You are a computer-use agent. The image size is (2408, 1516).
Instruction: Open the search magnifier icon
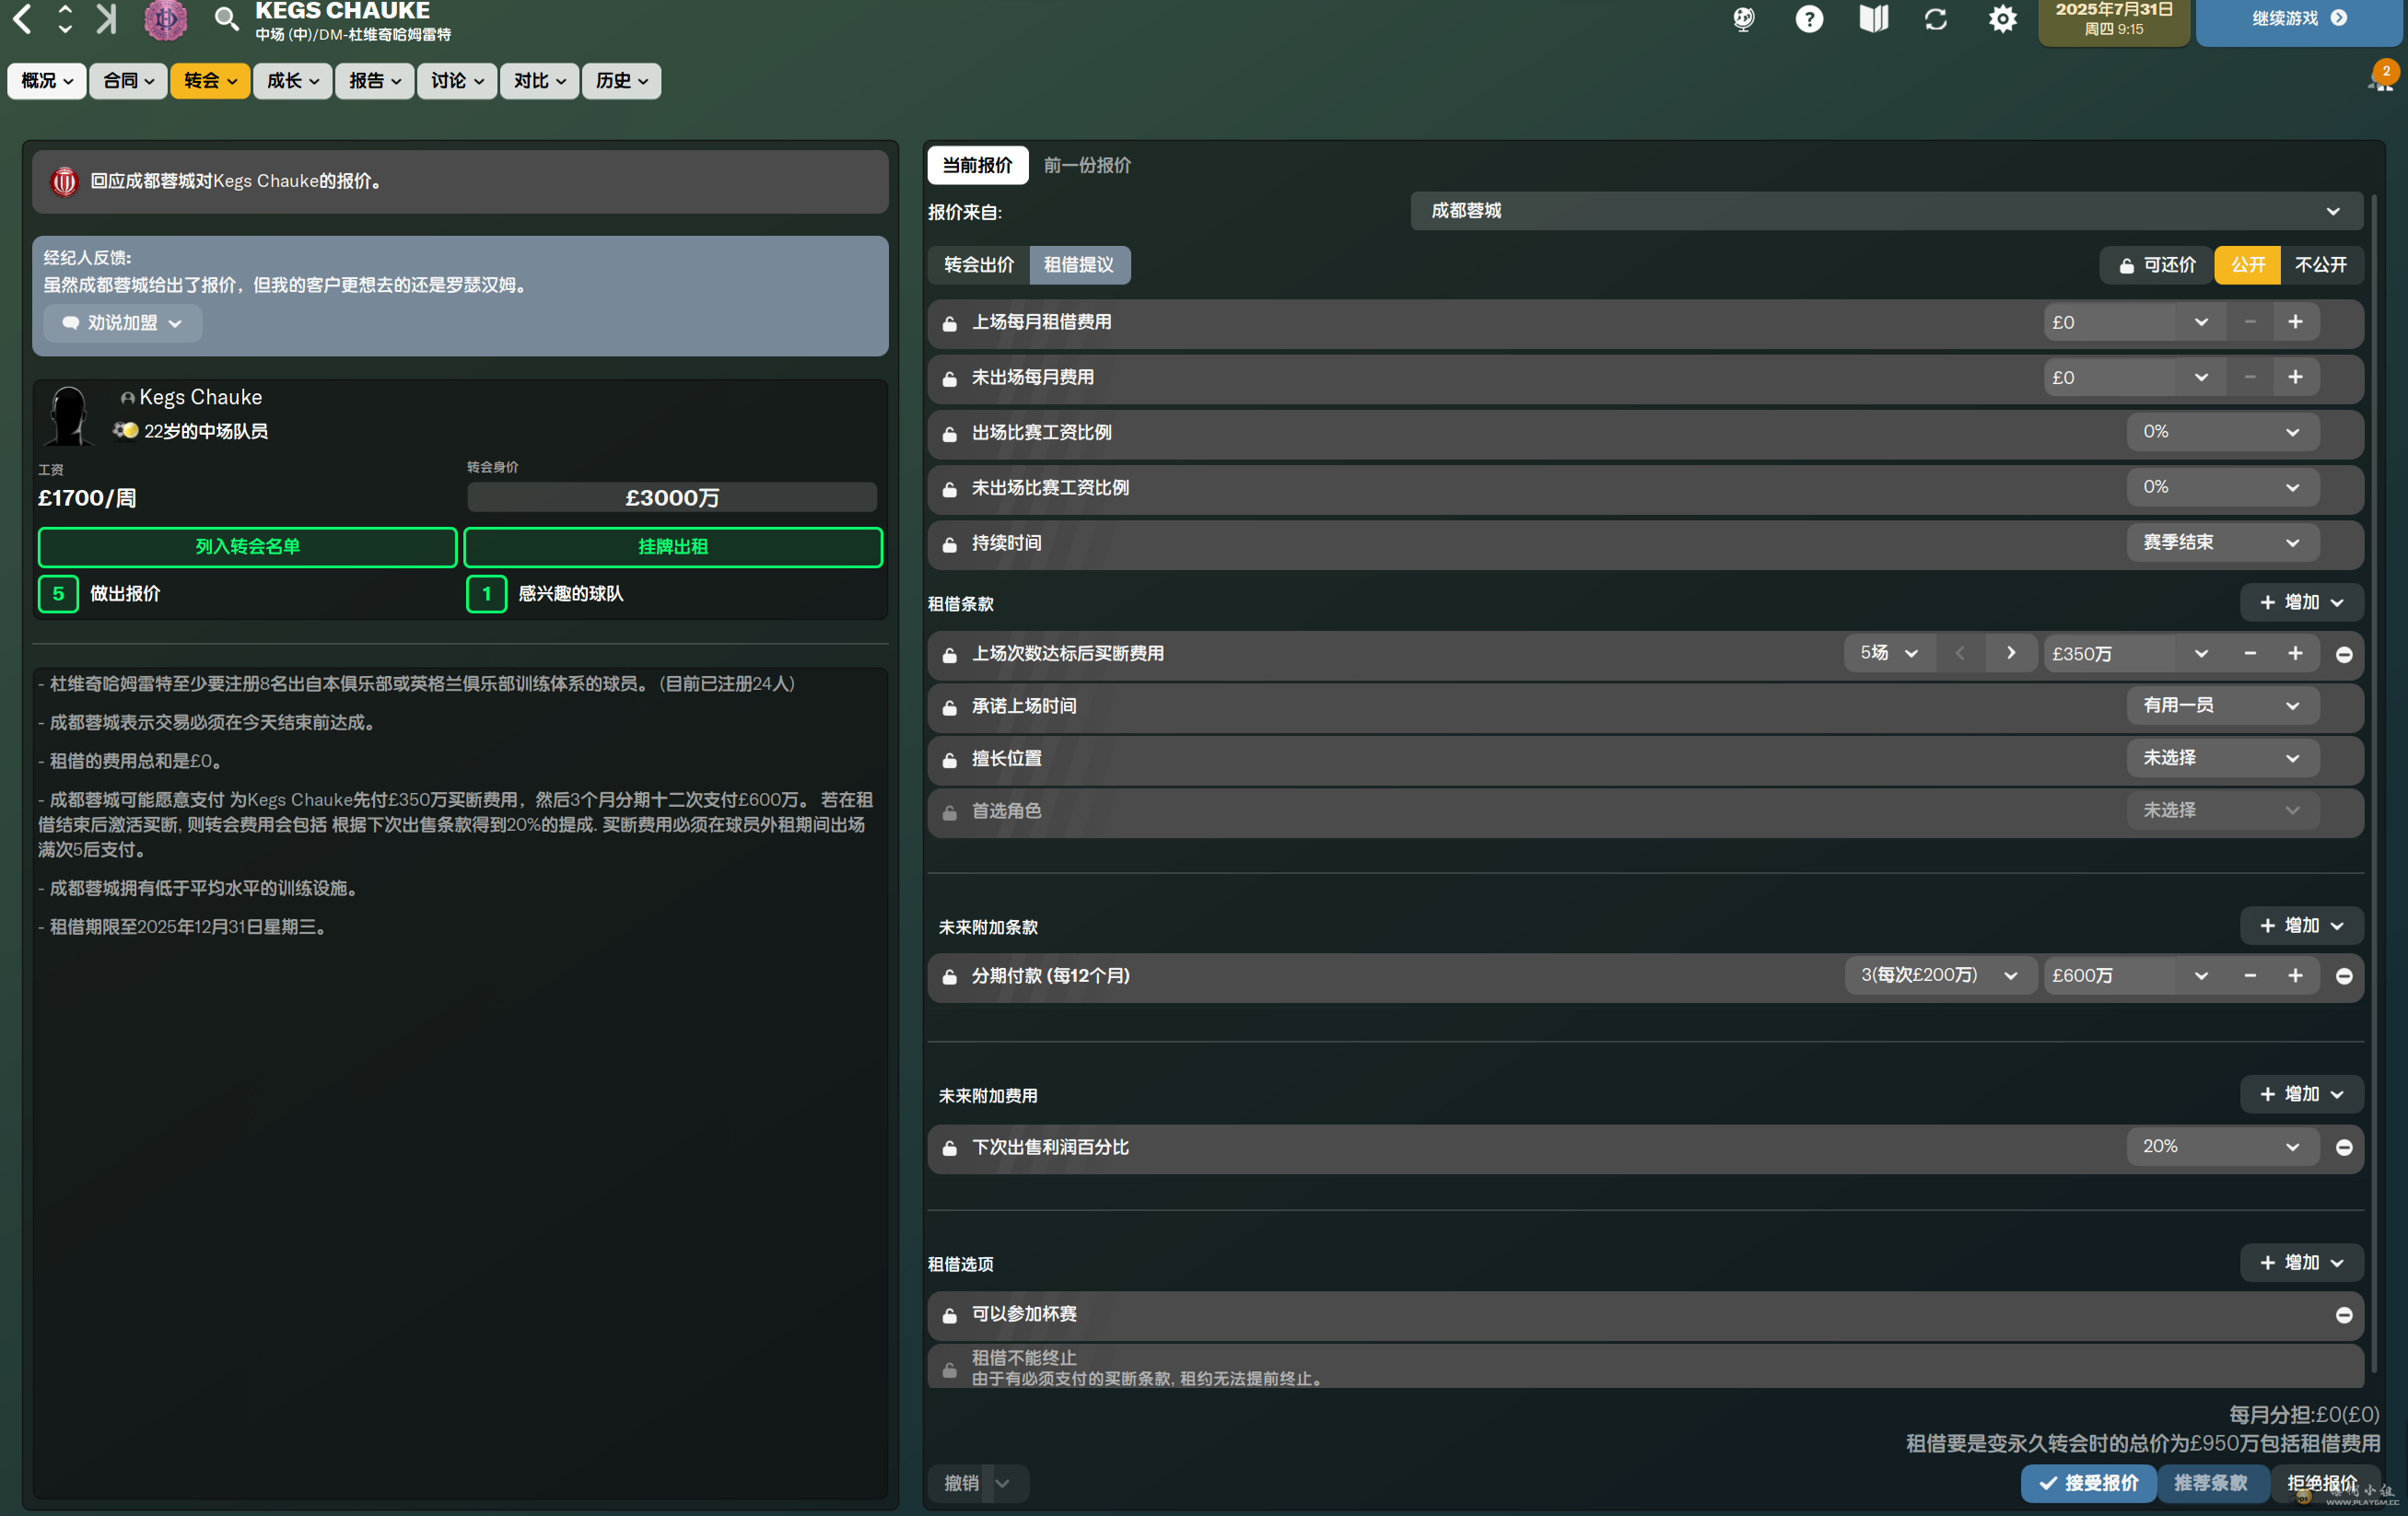click(x=227, y=18)
